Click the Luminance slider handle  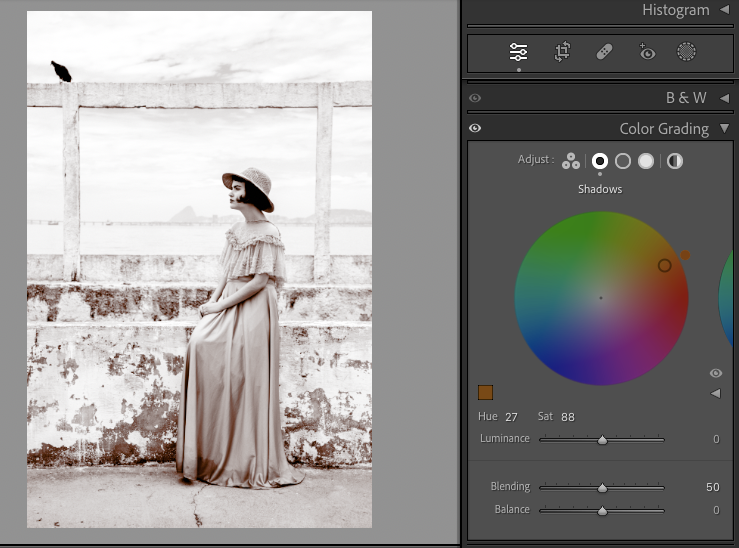pos(602,439)
